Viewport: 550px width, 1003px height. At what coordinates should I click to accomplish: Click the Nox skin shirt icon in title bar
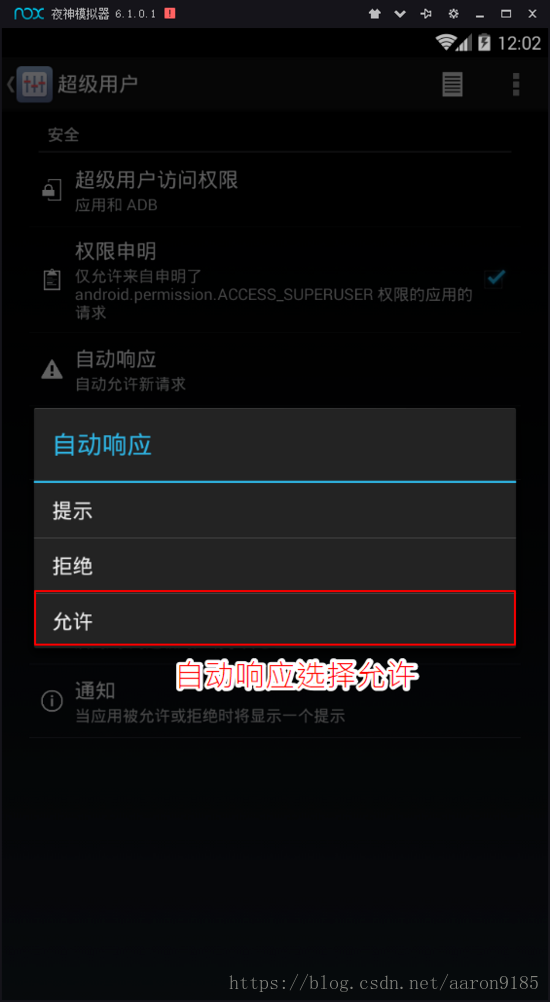coord(375,13)
